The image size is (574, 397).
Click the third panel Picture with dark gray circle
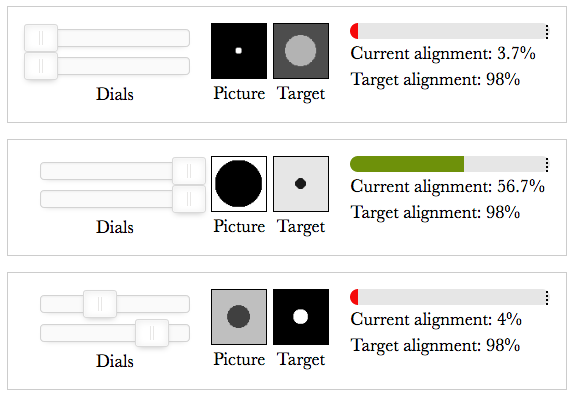tap(239, 317)
